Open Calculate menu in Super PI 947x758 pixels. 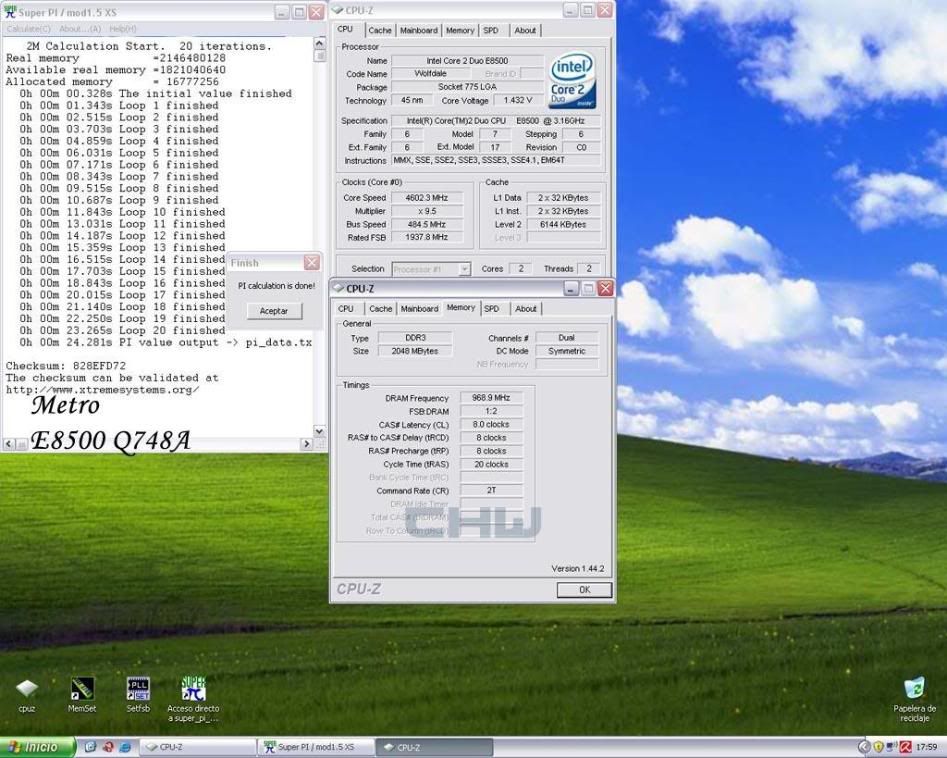[28, 28]
